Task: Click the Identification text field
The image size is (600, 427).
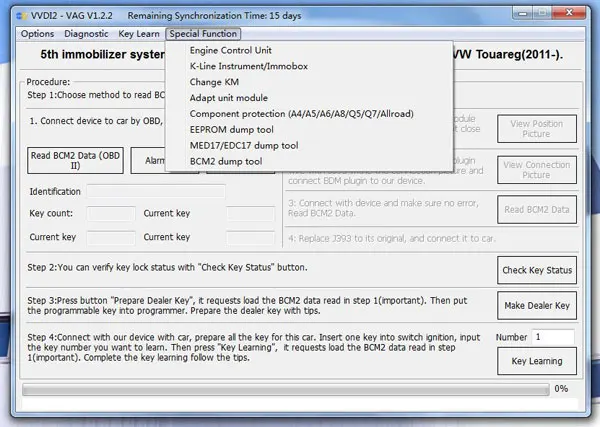Action: (156, 191)
